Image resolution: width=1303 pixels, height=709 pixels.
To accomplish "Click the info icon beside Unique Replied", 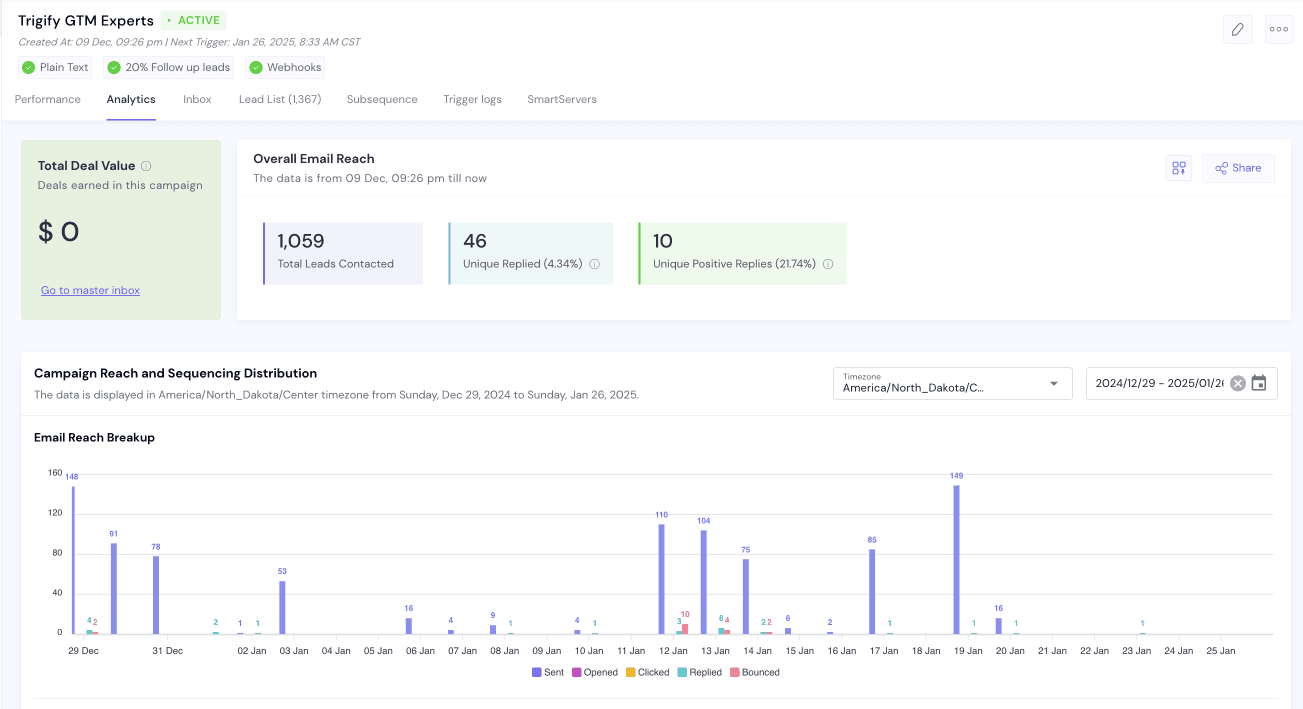I will (x=594, y=264).
